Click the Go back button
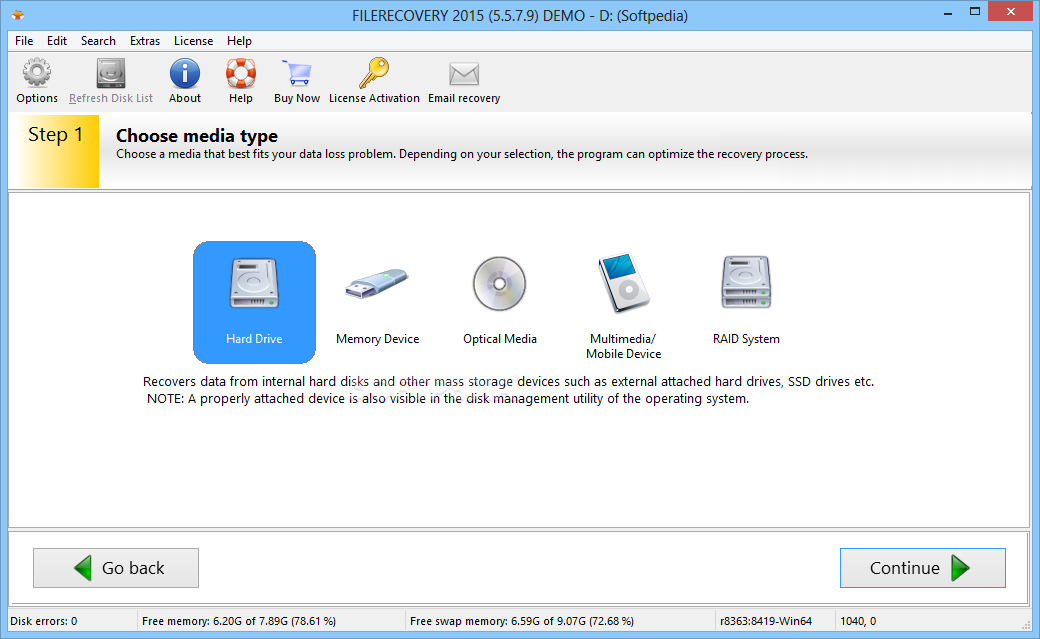The image size is (1040, 639). pos(116,568)
